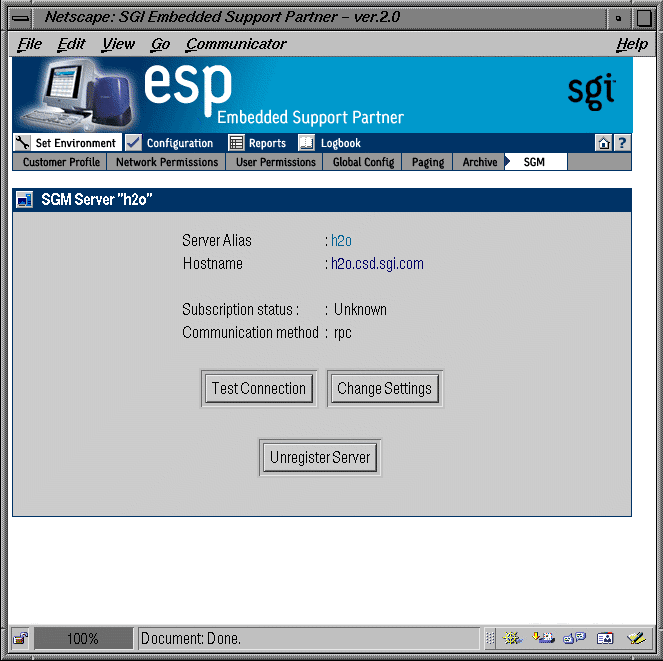Open the Communicator menu
Viewport: 663px width, 661px height.
[x=236, y=44]
